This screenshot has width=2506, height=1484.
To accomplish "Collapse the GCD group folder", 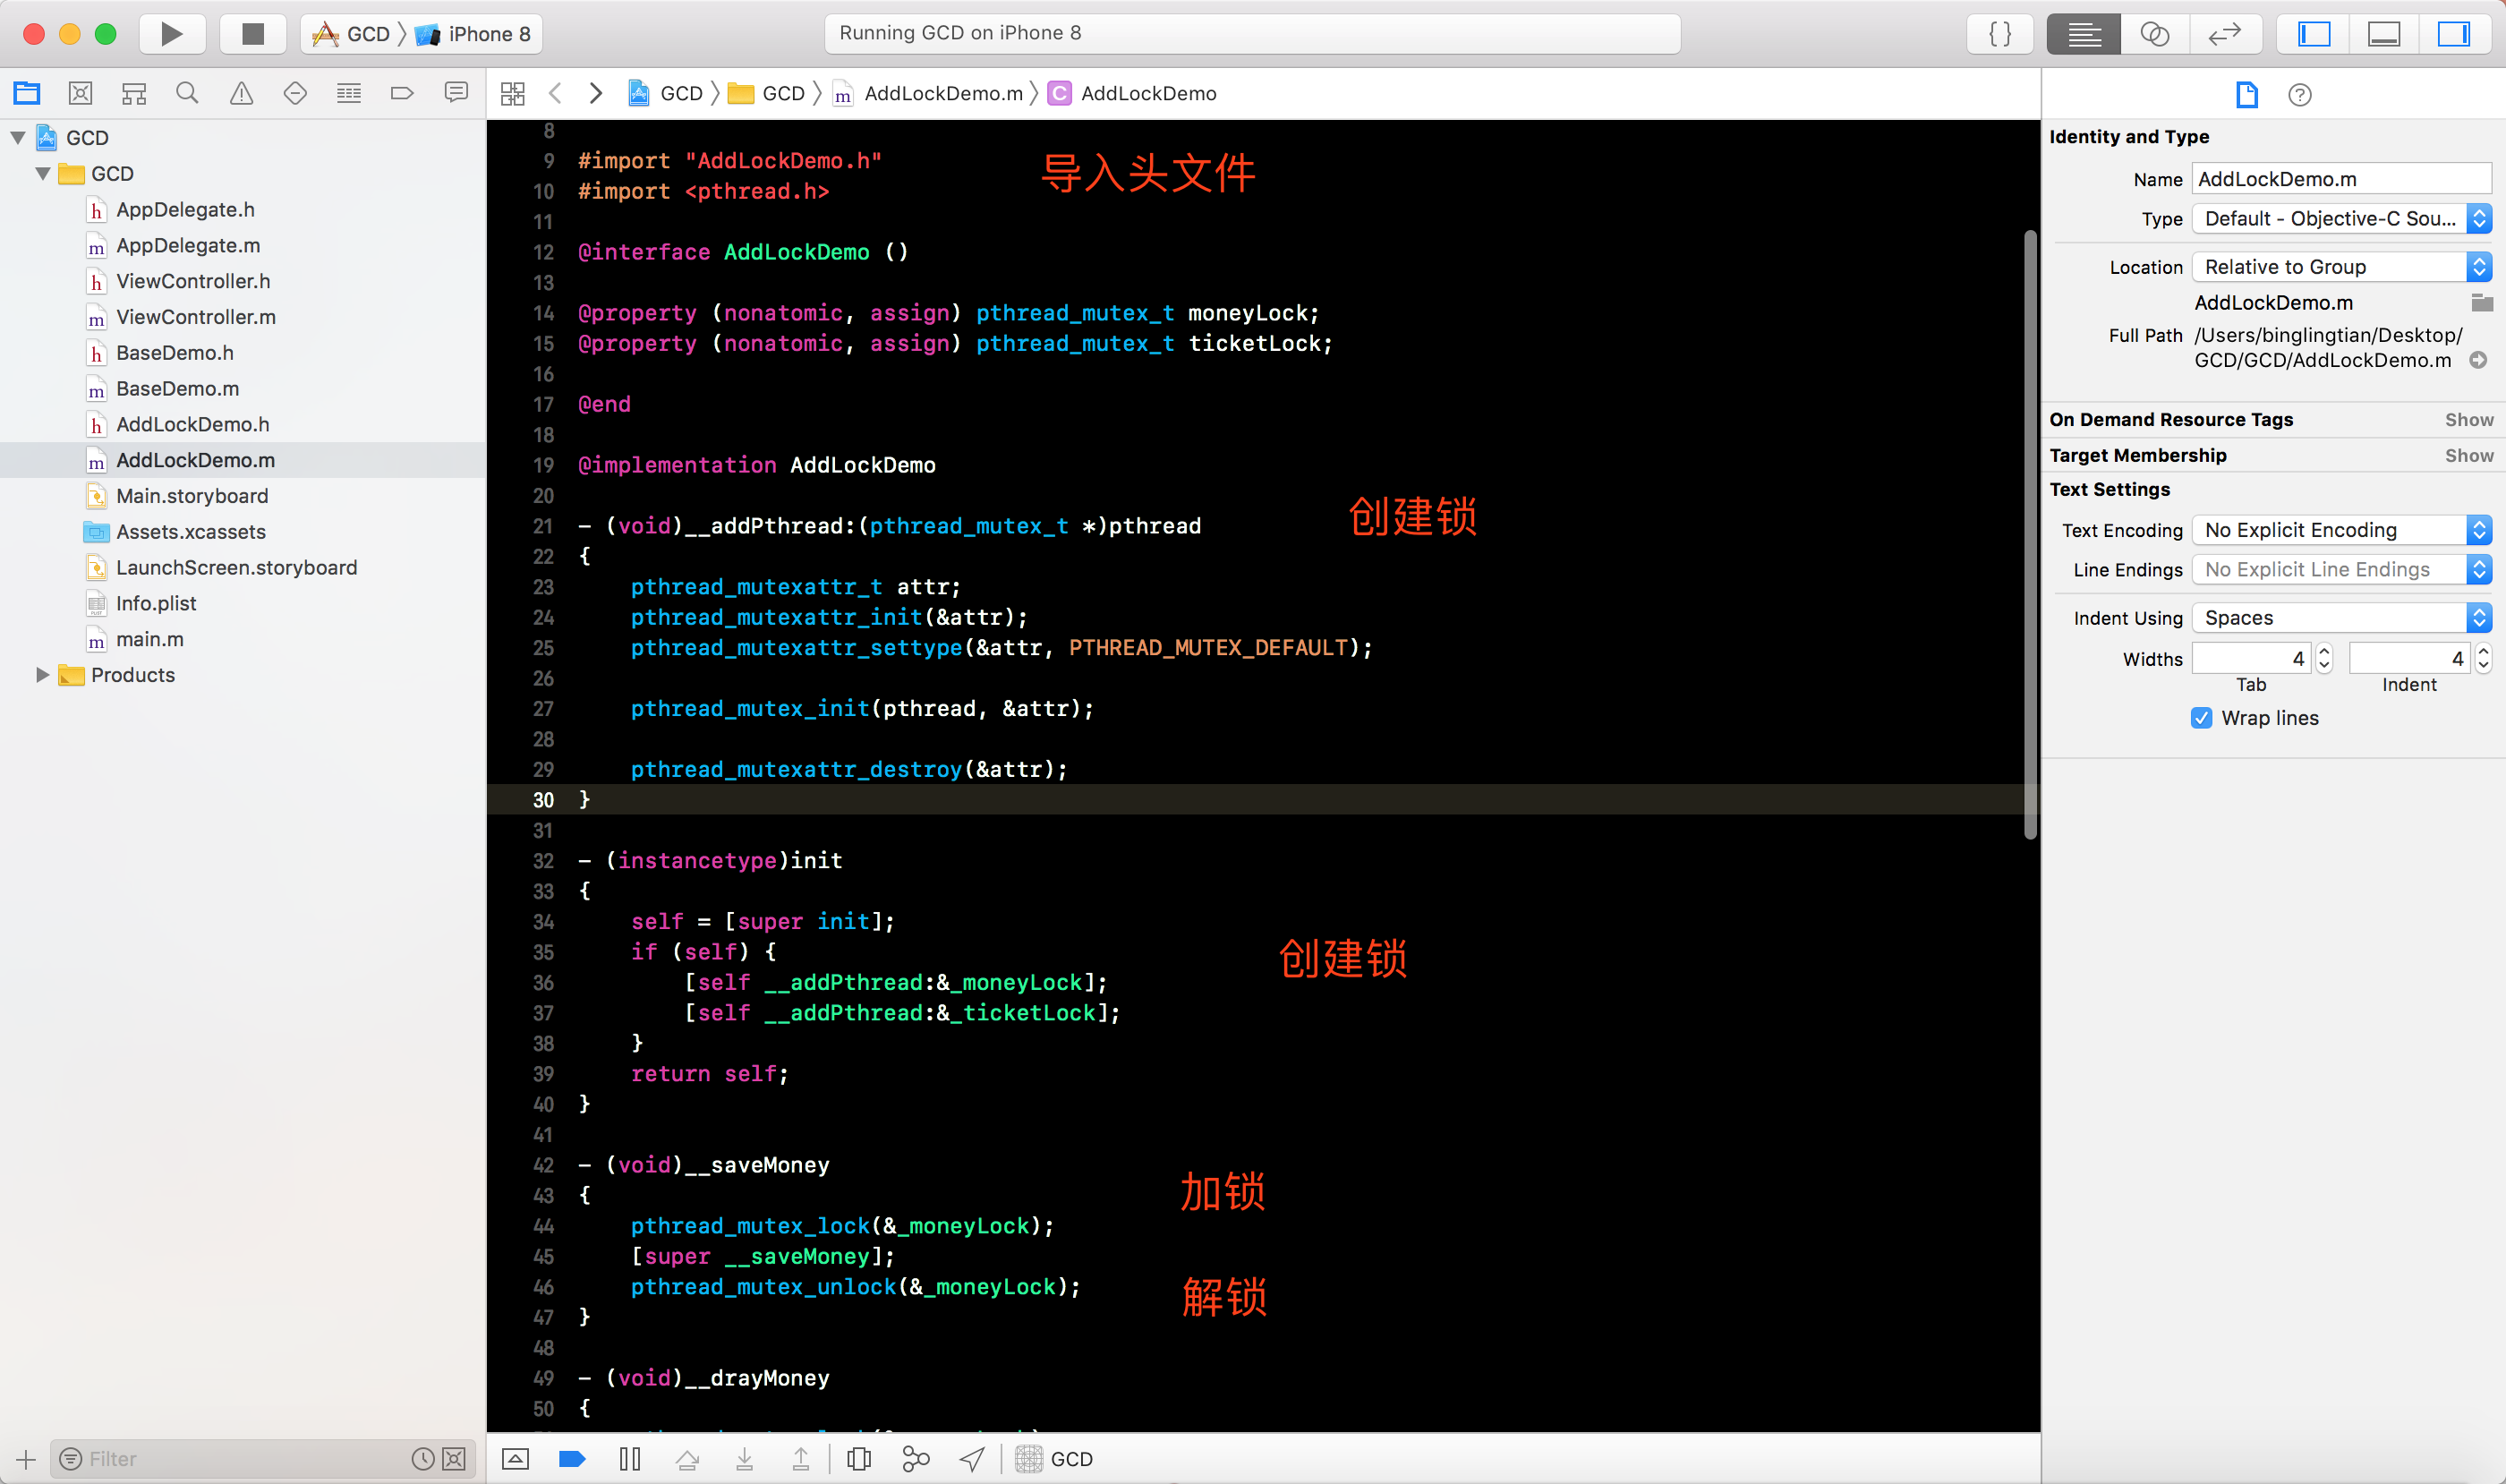I will click(x=43, y=174).
